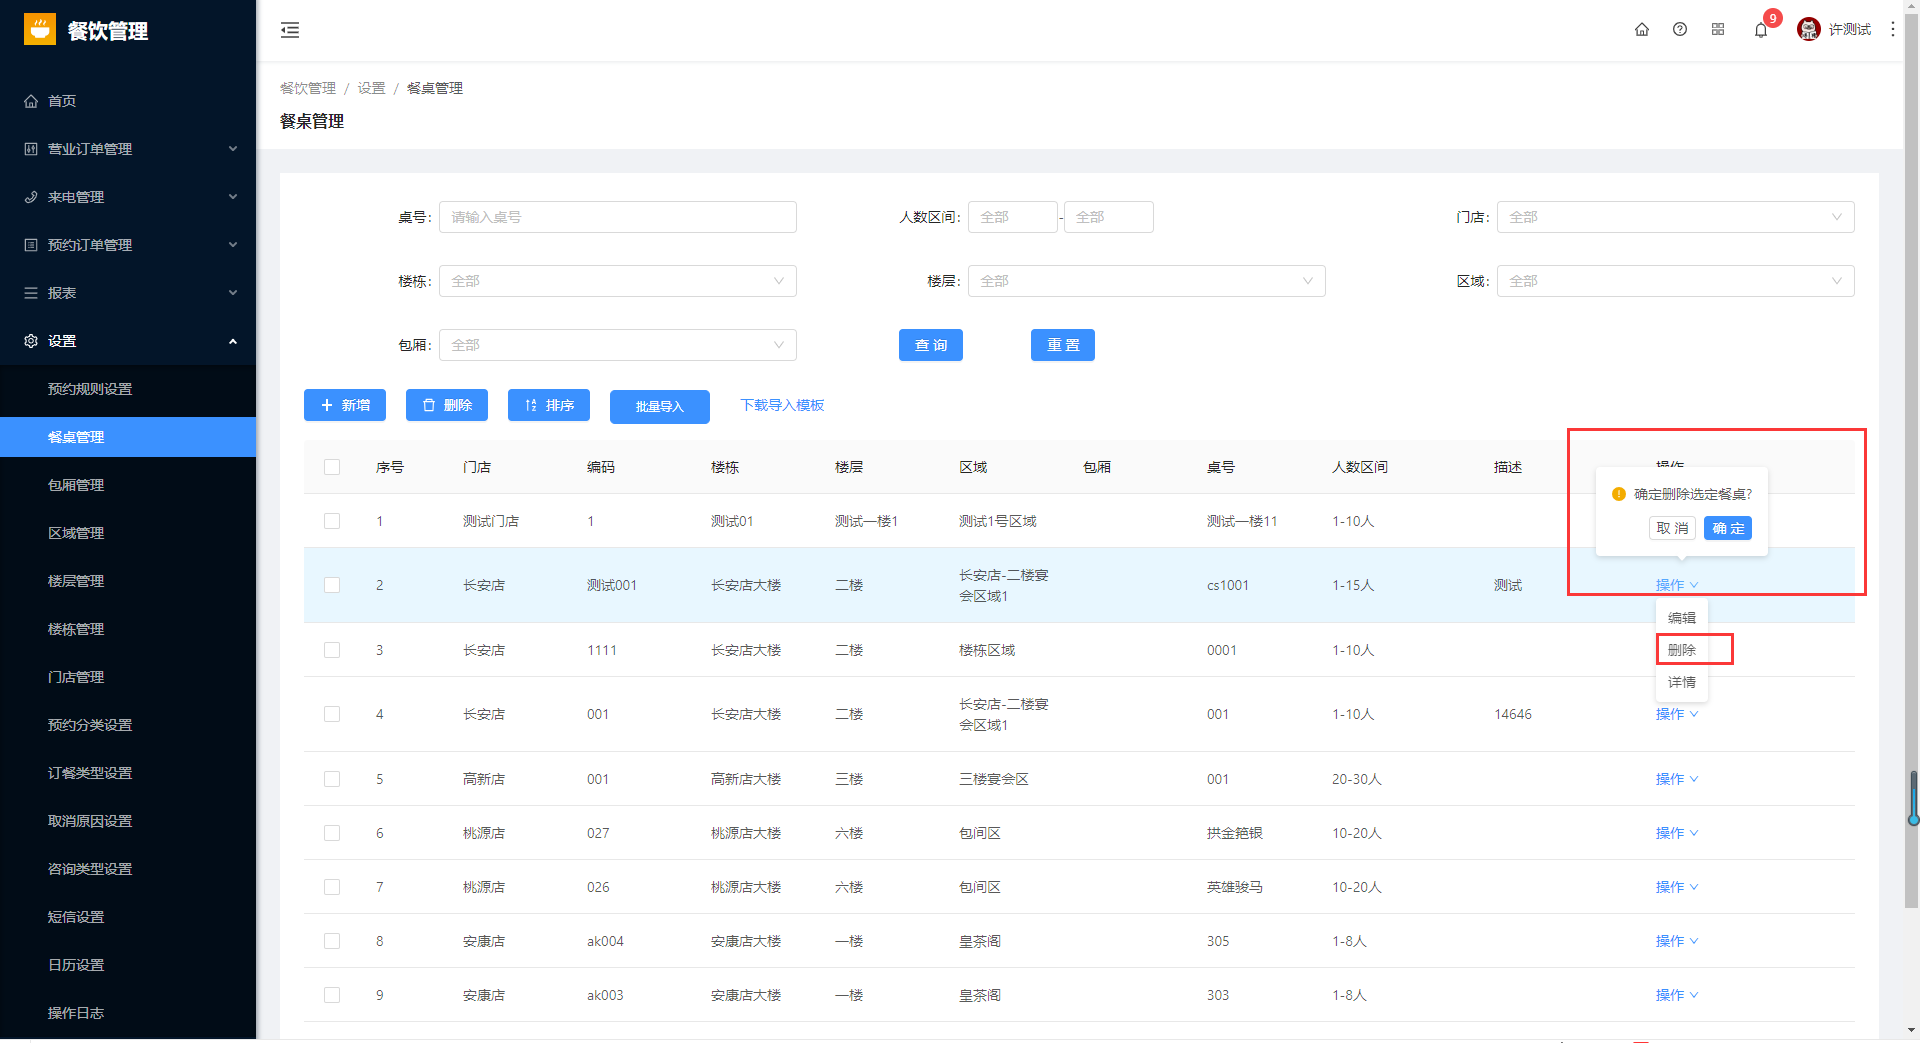Open the 包厢 filter dropdown
1920x1043 pixels.
(x=617, y=345)
